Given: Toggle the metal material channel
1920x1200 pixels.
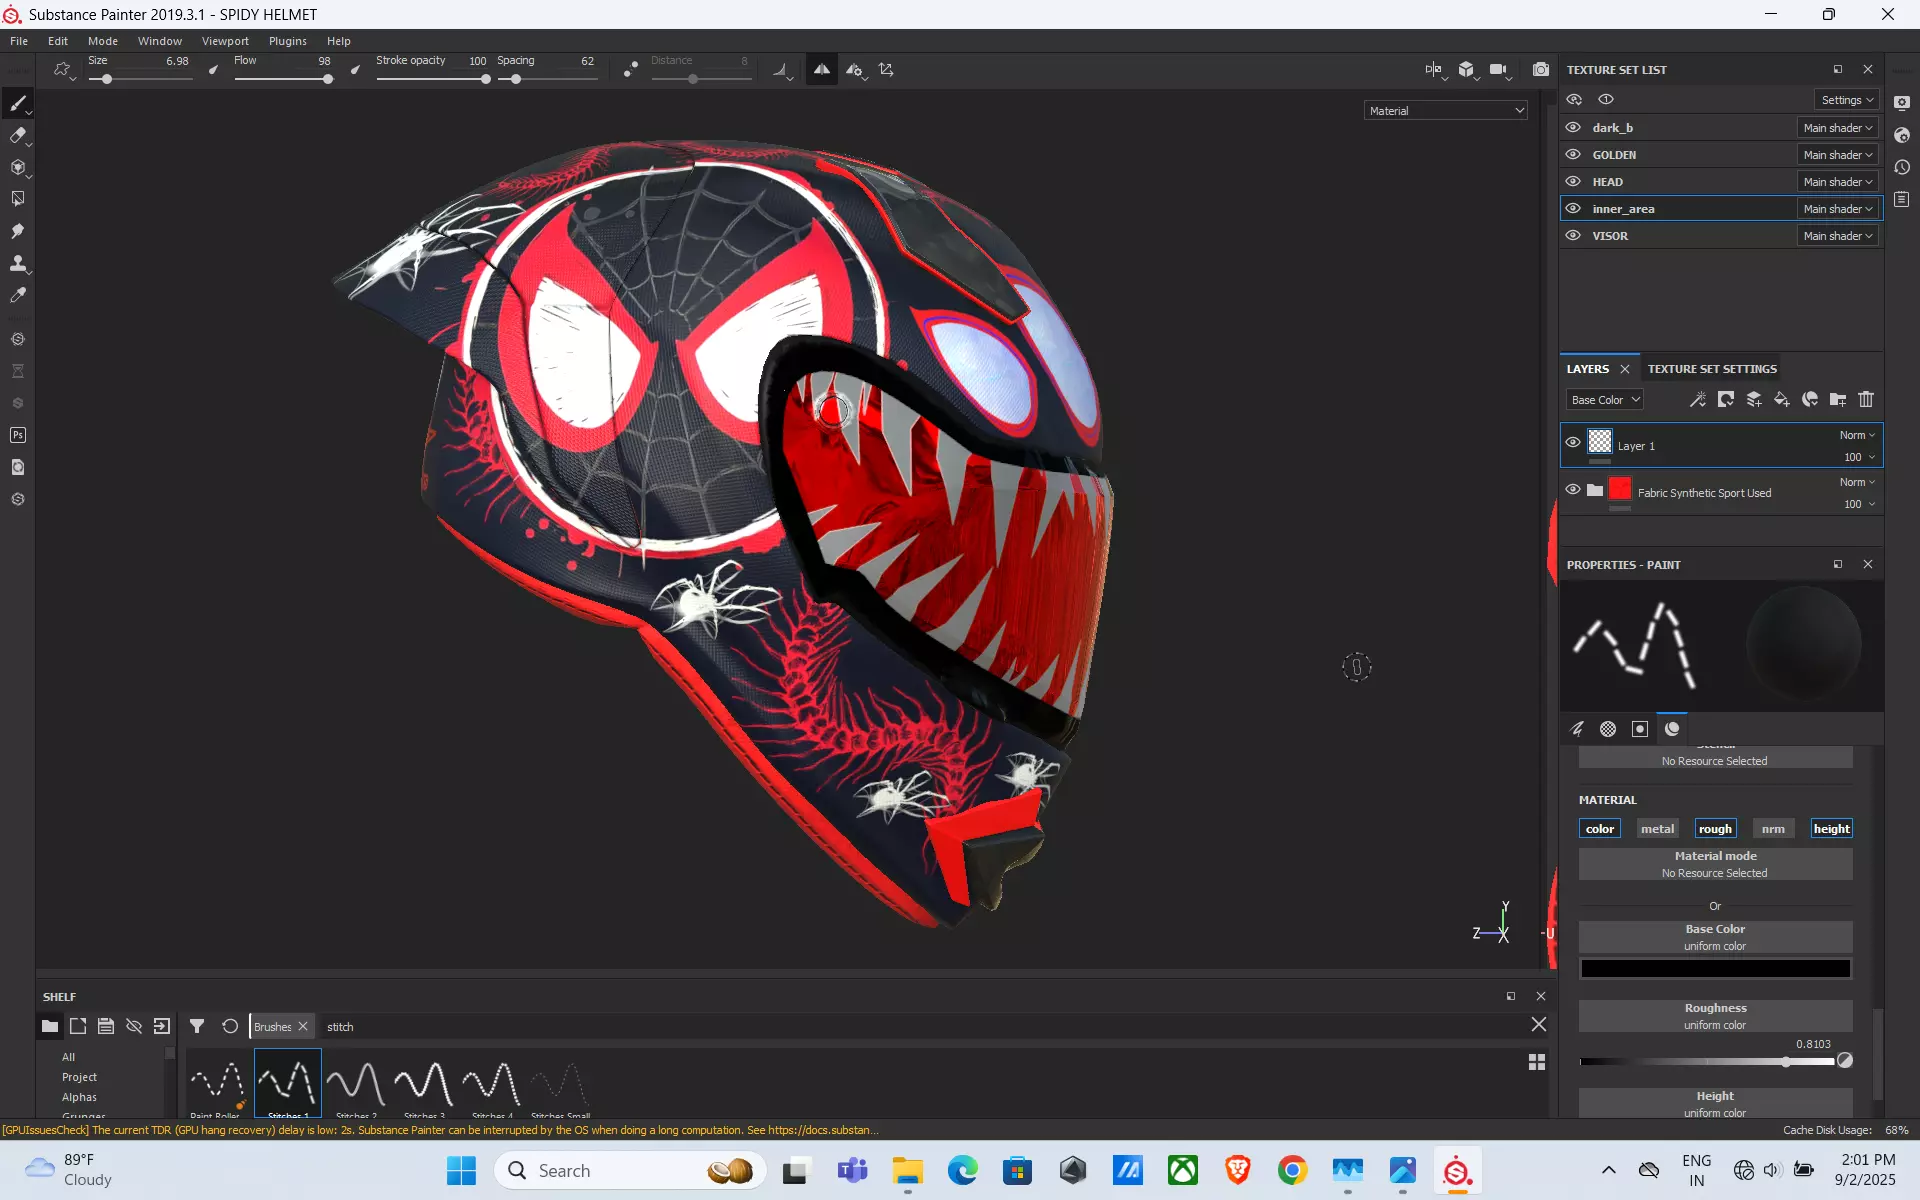Looking at the screenshot, I should click(1657, 829).
